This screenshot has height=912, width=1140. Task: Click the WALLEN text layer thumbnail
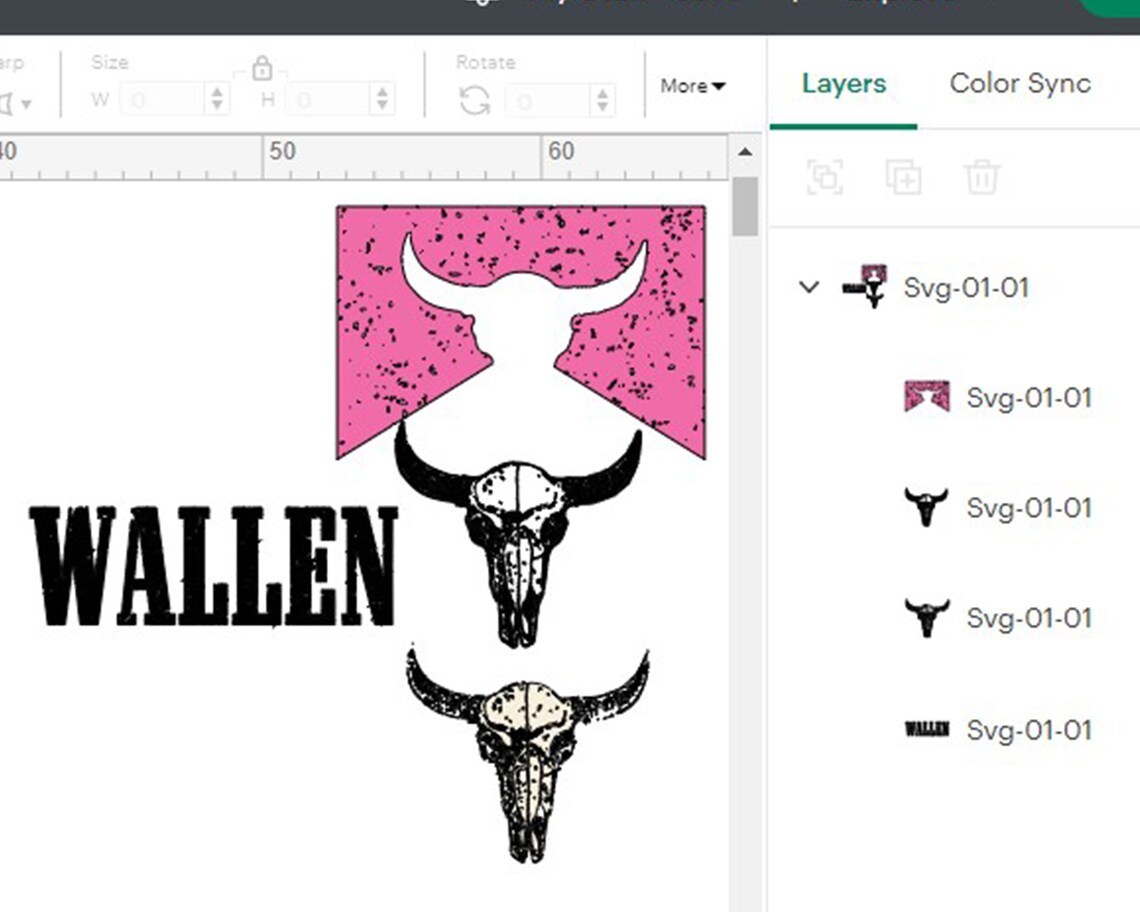929,729
